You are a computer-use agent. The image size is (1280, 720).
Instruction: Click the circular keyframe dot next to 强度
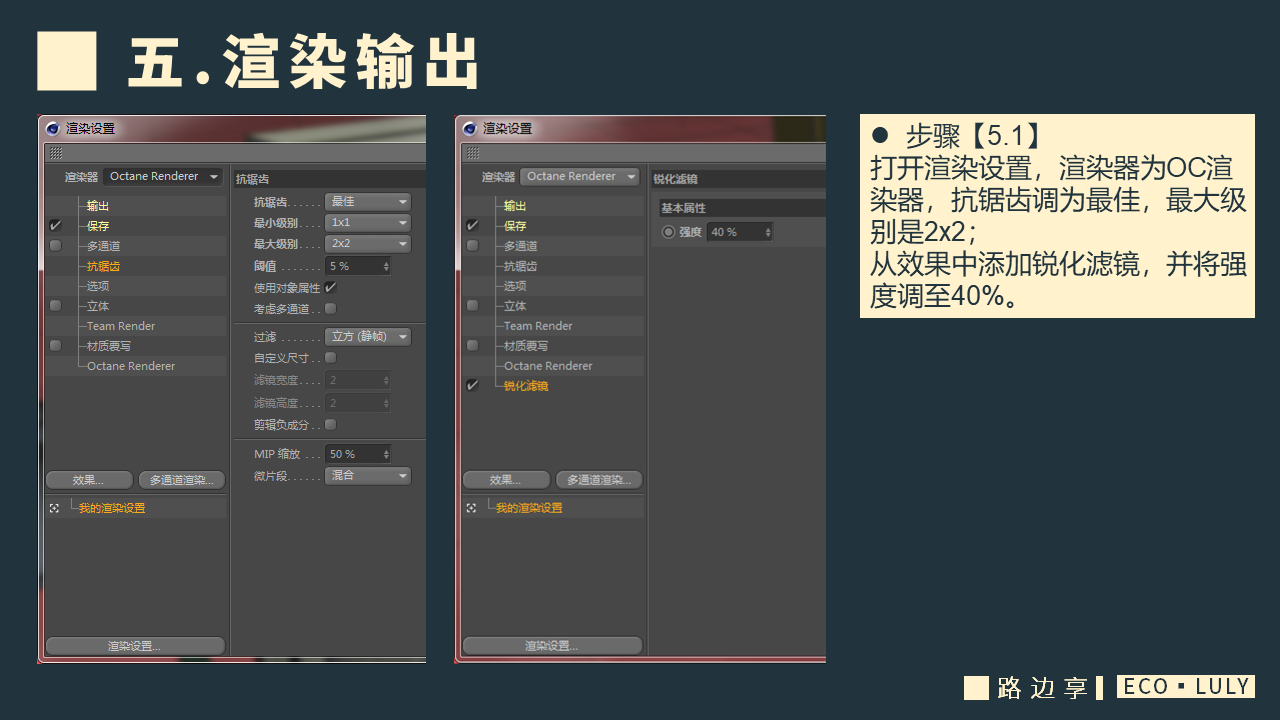[668, 232]
